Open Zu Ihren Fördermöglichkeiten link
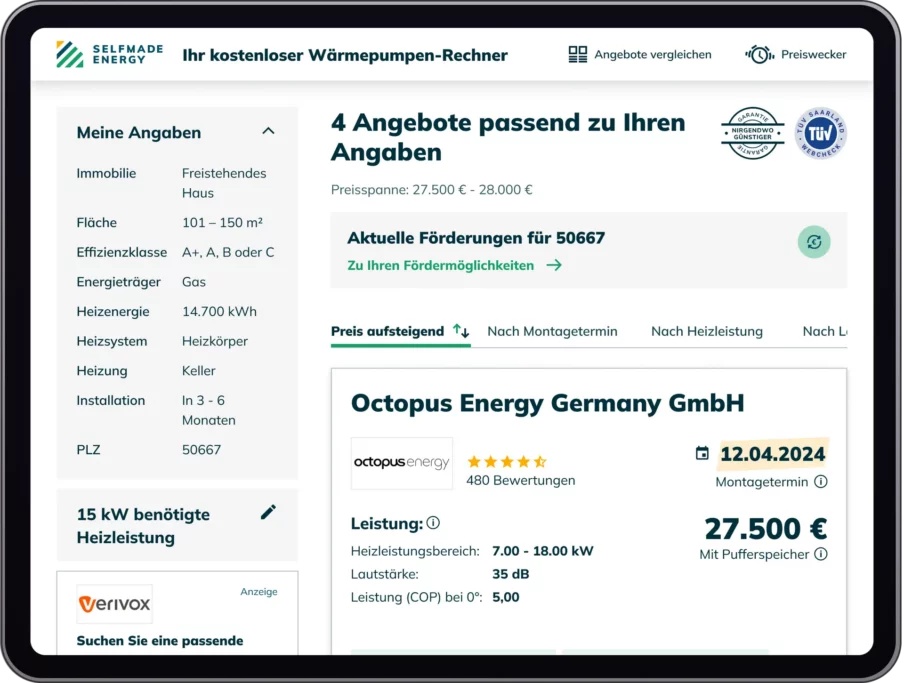 (454, 266)
